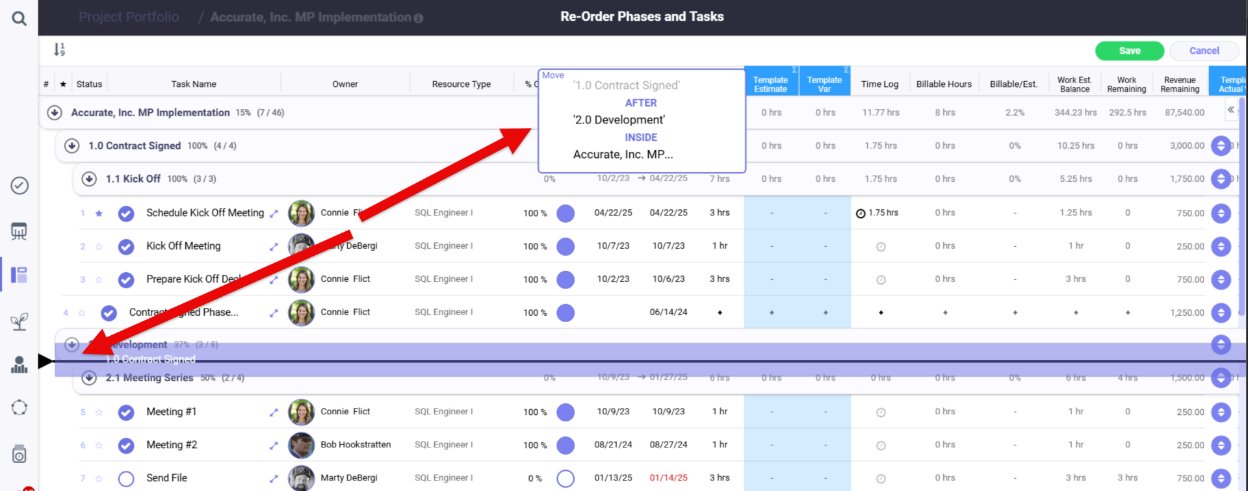Toggle the blue star on Schedule Kick Off Meeting

point(98,213)
